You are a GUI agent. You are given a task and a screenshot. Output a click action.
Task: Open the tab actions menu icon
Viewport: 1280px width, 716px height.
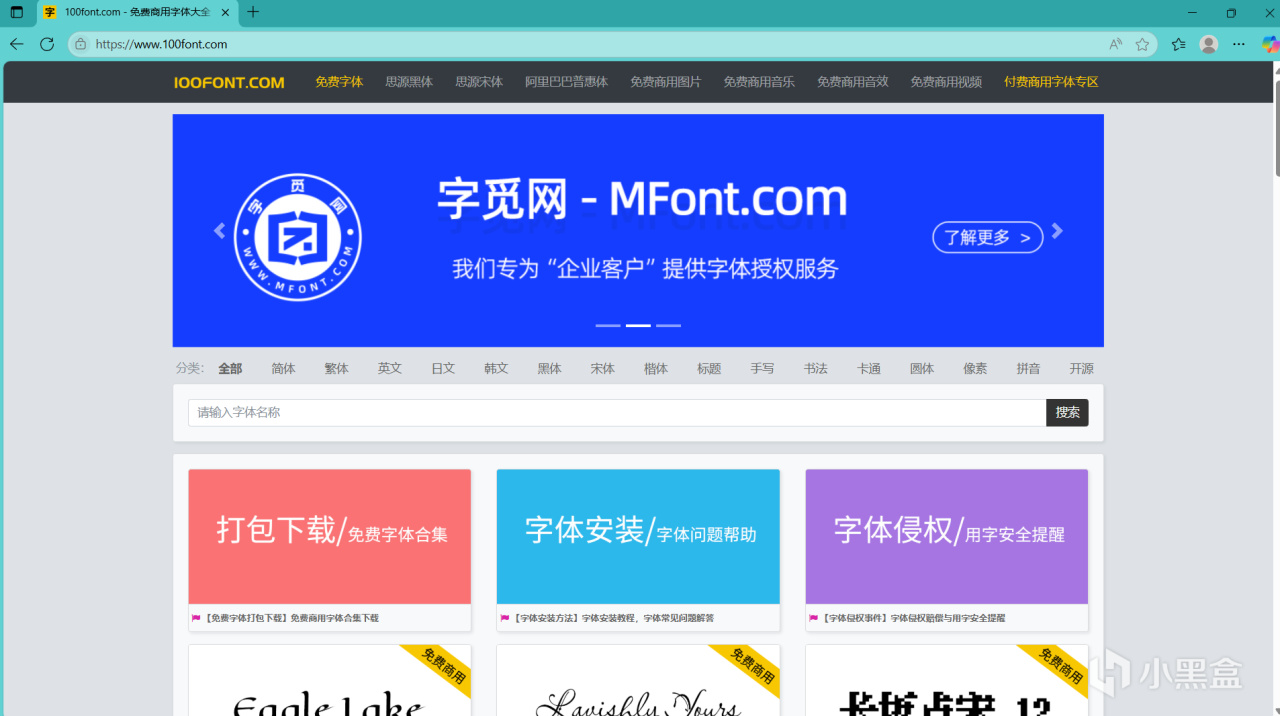tap(17, 12)
